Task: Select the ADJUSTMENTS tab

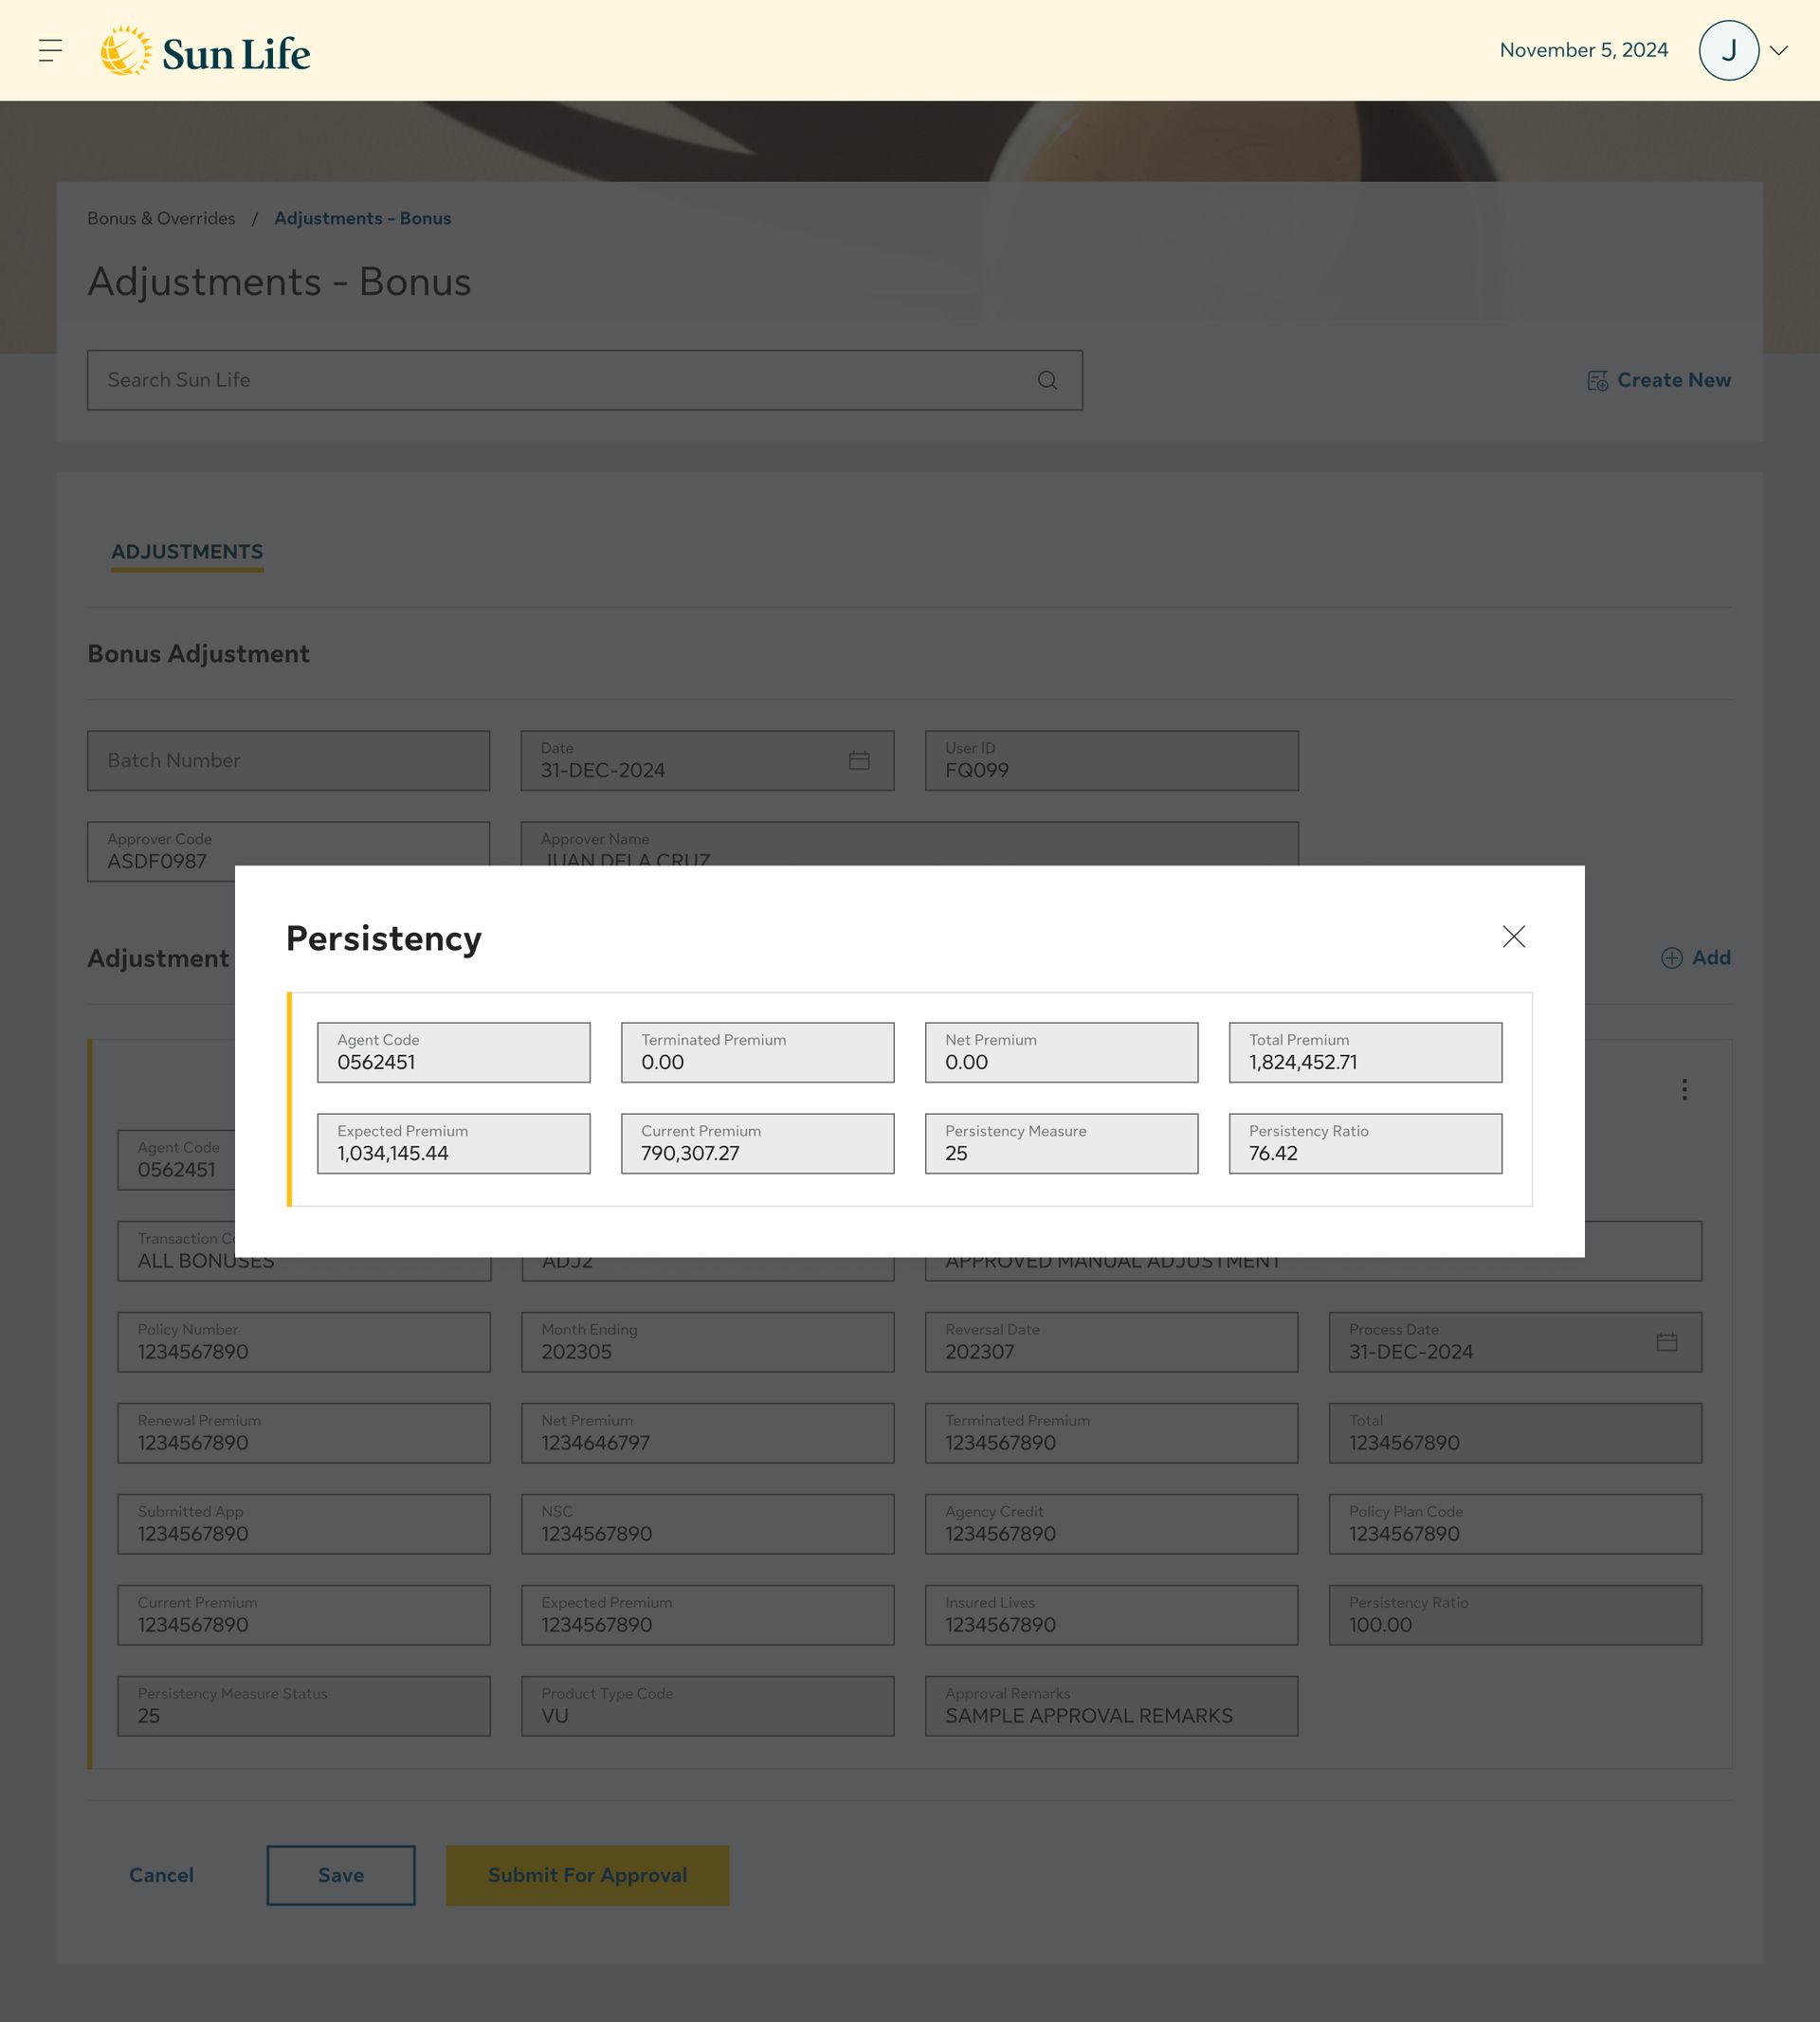Action: (187, 552)
